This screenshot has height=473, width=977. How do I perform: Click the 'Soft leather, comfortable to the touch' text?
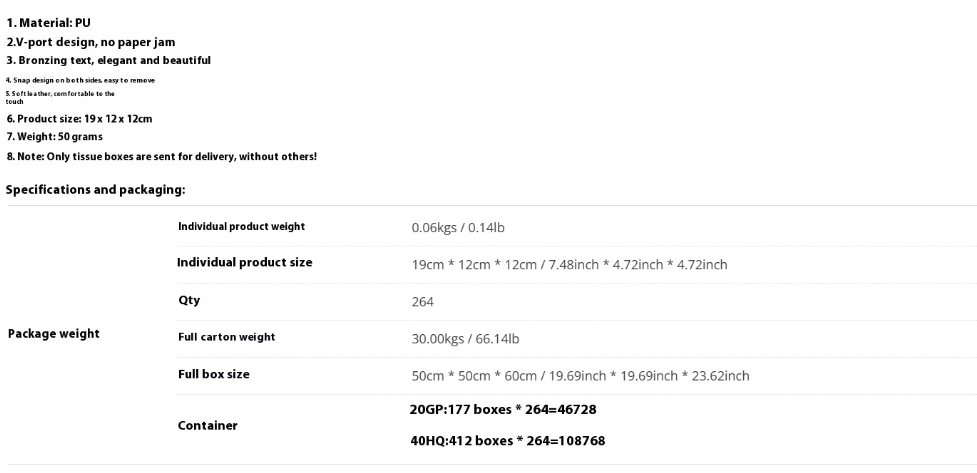click(x=60, y=97)
